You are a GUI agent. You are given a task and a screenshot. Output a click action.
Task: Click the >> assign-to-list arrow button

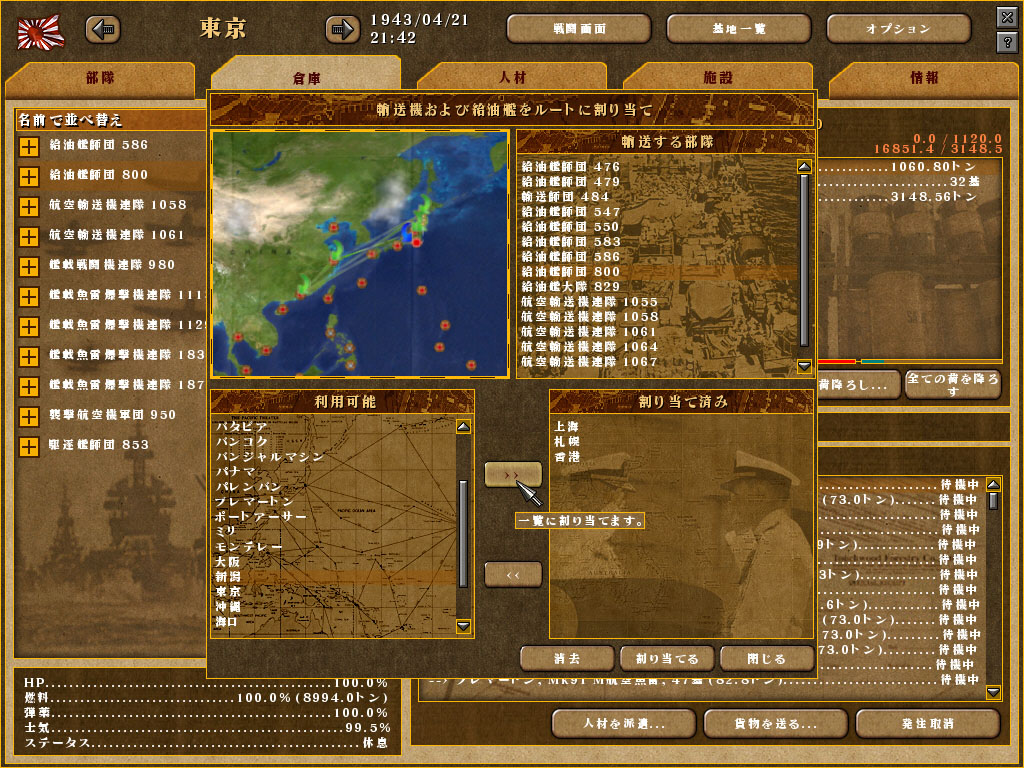(x=513, y=474)
